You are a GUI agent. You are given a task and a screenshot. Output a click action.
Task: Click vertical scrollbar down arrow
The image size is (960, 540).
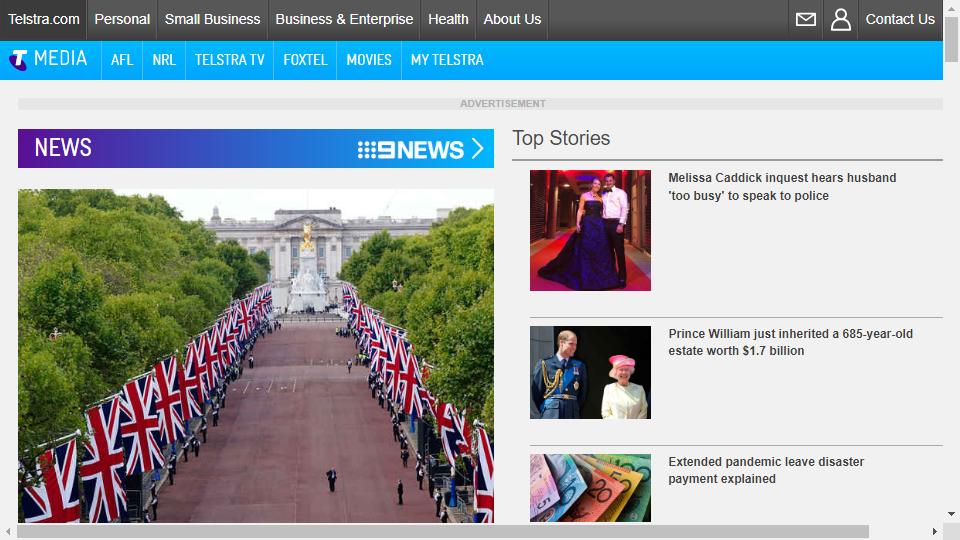tap(951, 514)
